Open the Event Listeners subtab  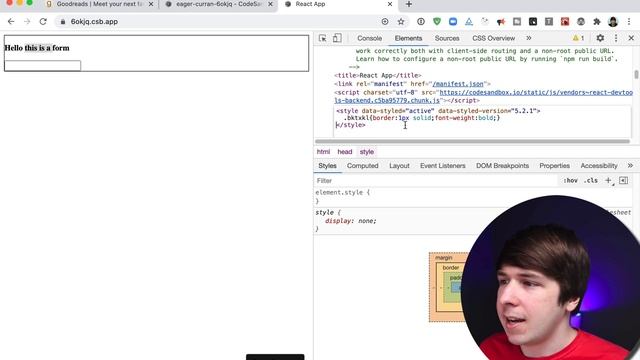pos(442,166)
